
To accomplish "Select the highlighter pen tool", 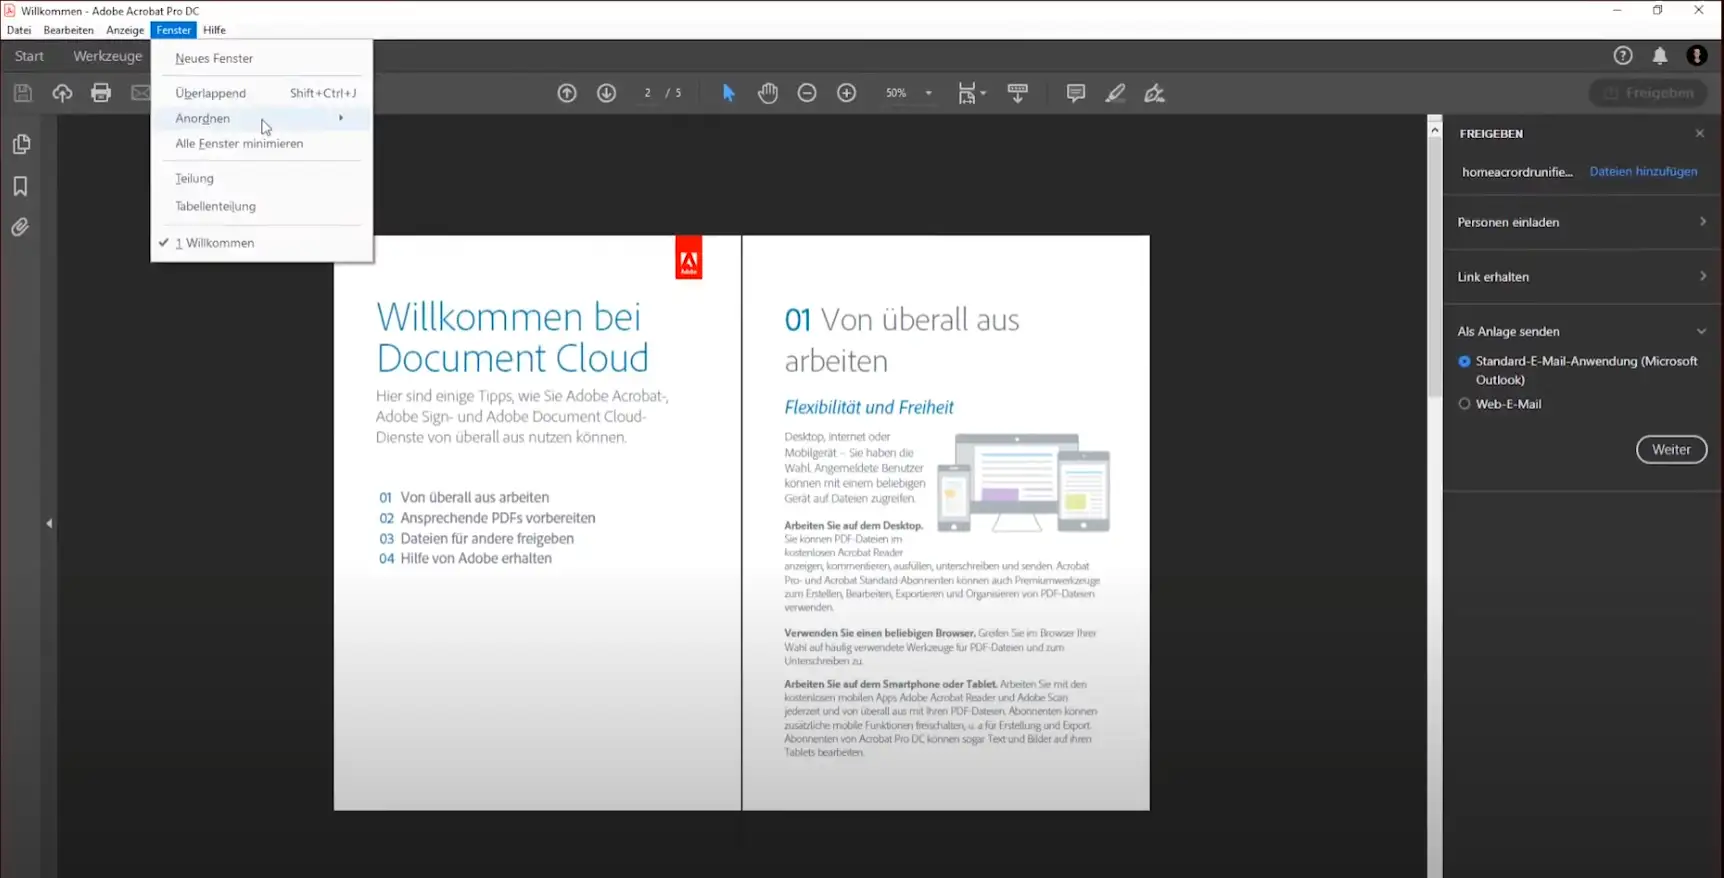I will pyautogui.click(x=1115, y=93).
